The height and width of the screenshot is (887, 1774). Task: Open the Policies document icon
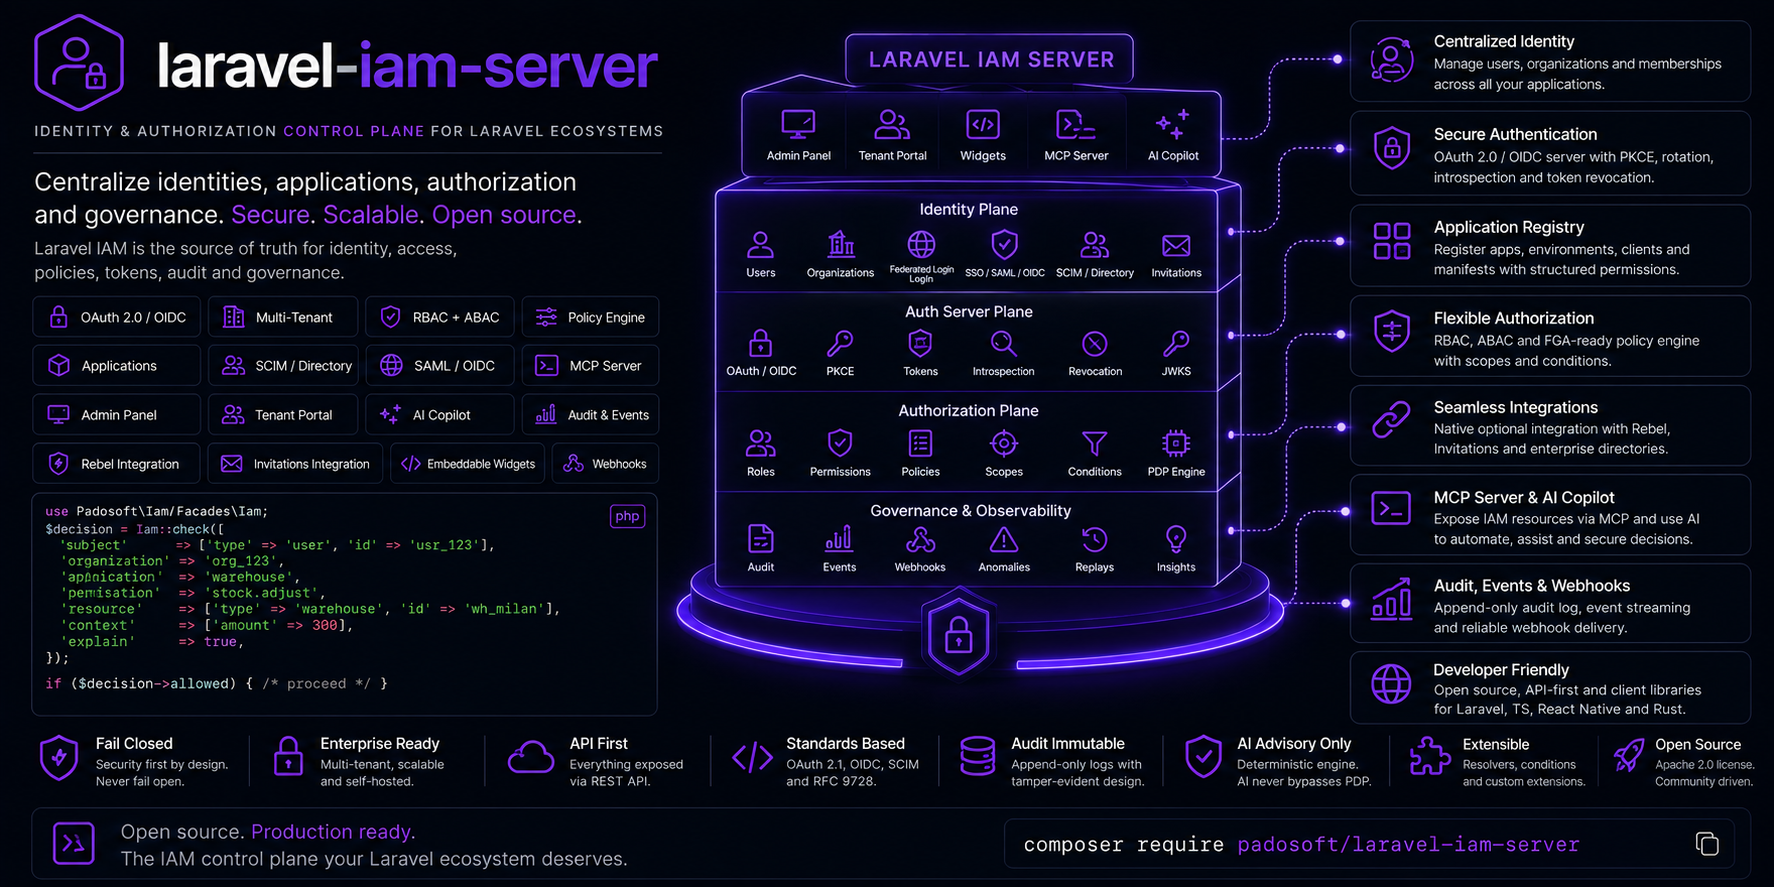tap(920, 442)
